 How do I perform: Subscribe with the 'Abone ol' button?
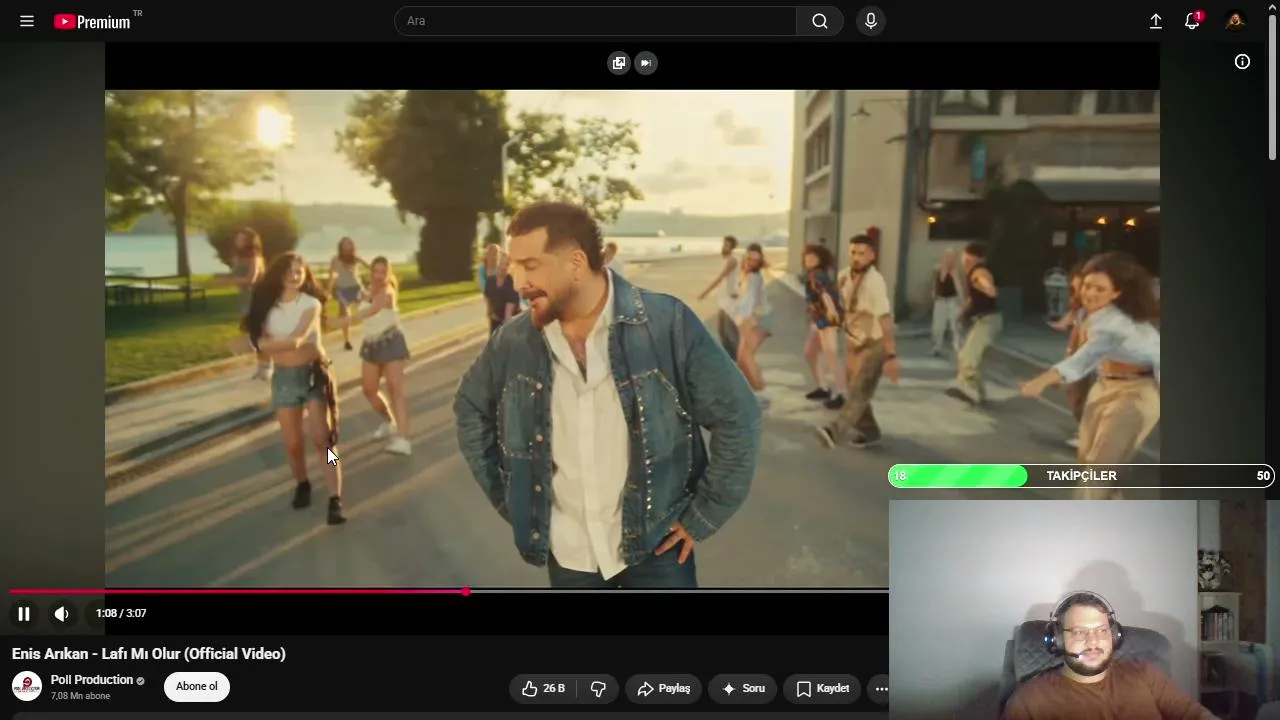tap(197, 687)
